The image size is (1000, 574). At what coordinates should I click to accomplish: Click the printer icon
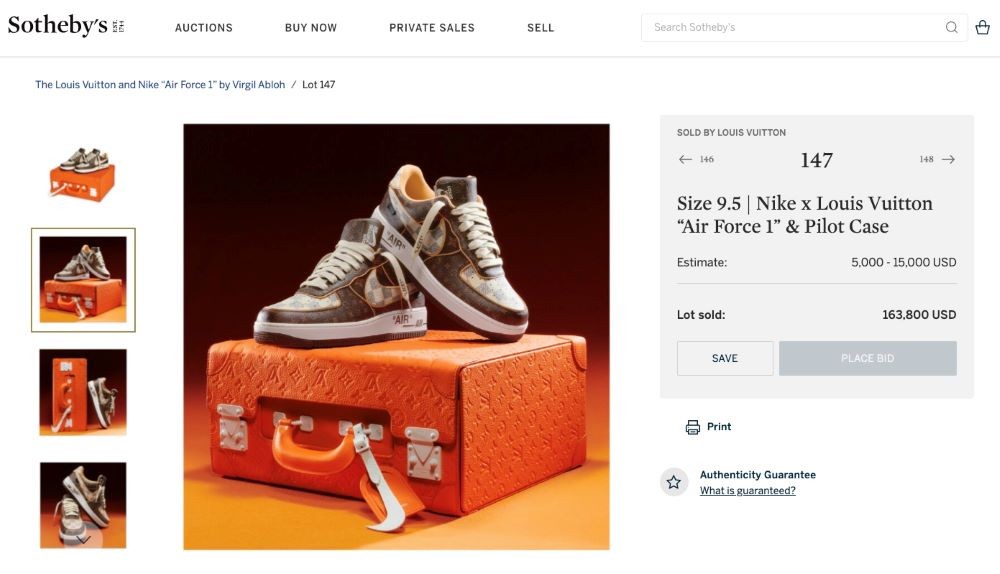(693, 427)
